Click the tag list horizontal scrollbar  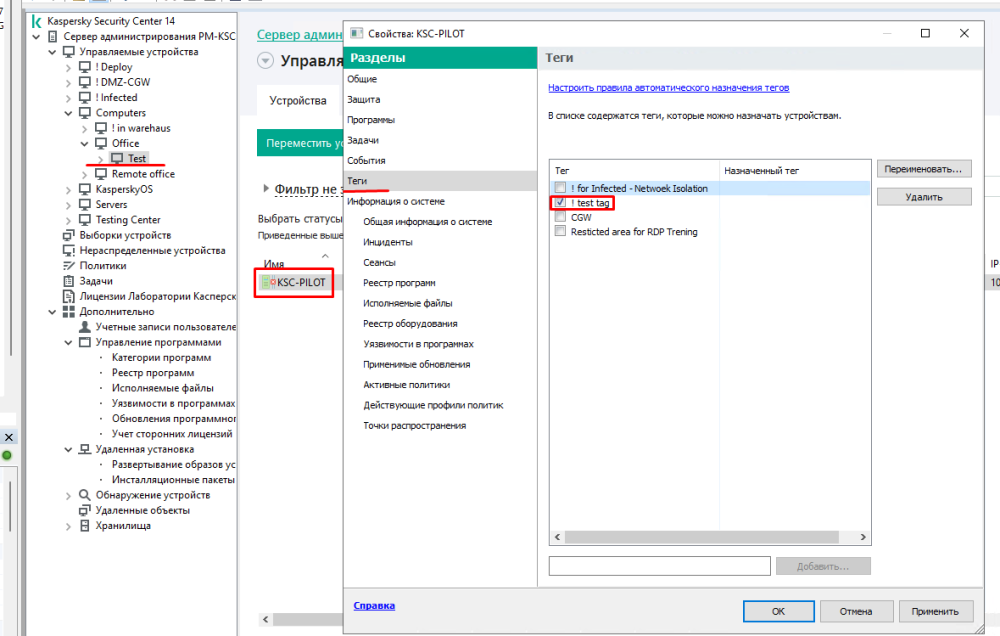pyautogui.click(x=702, y=537)
